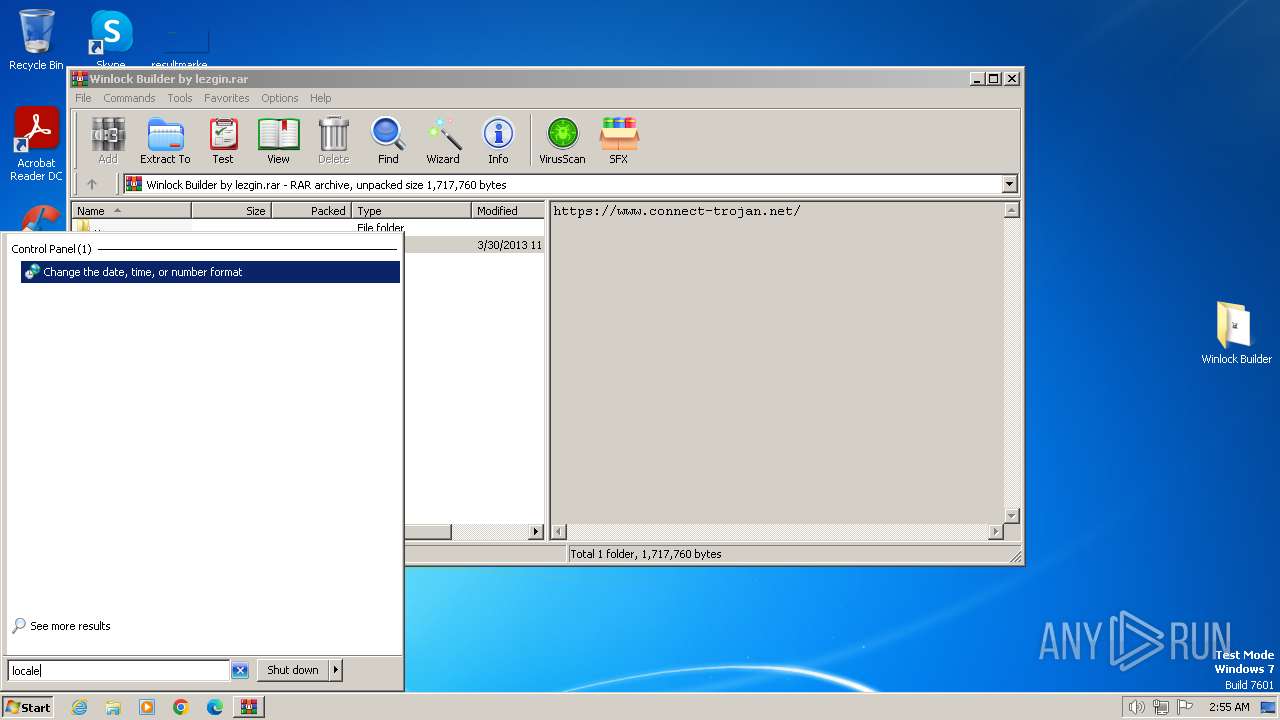
Task: Clear the Start menu search box
Action: [x=240, y=670]
